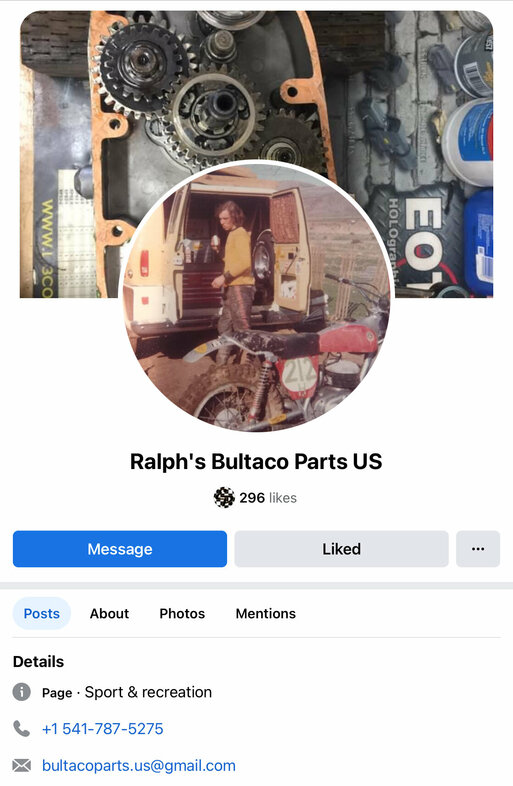View the 296 likes count
Viewport: 513px width, 786px height.
[x=268, y=498]
